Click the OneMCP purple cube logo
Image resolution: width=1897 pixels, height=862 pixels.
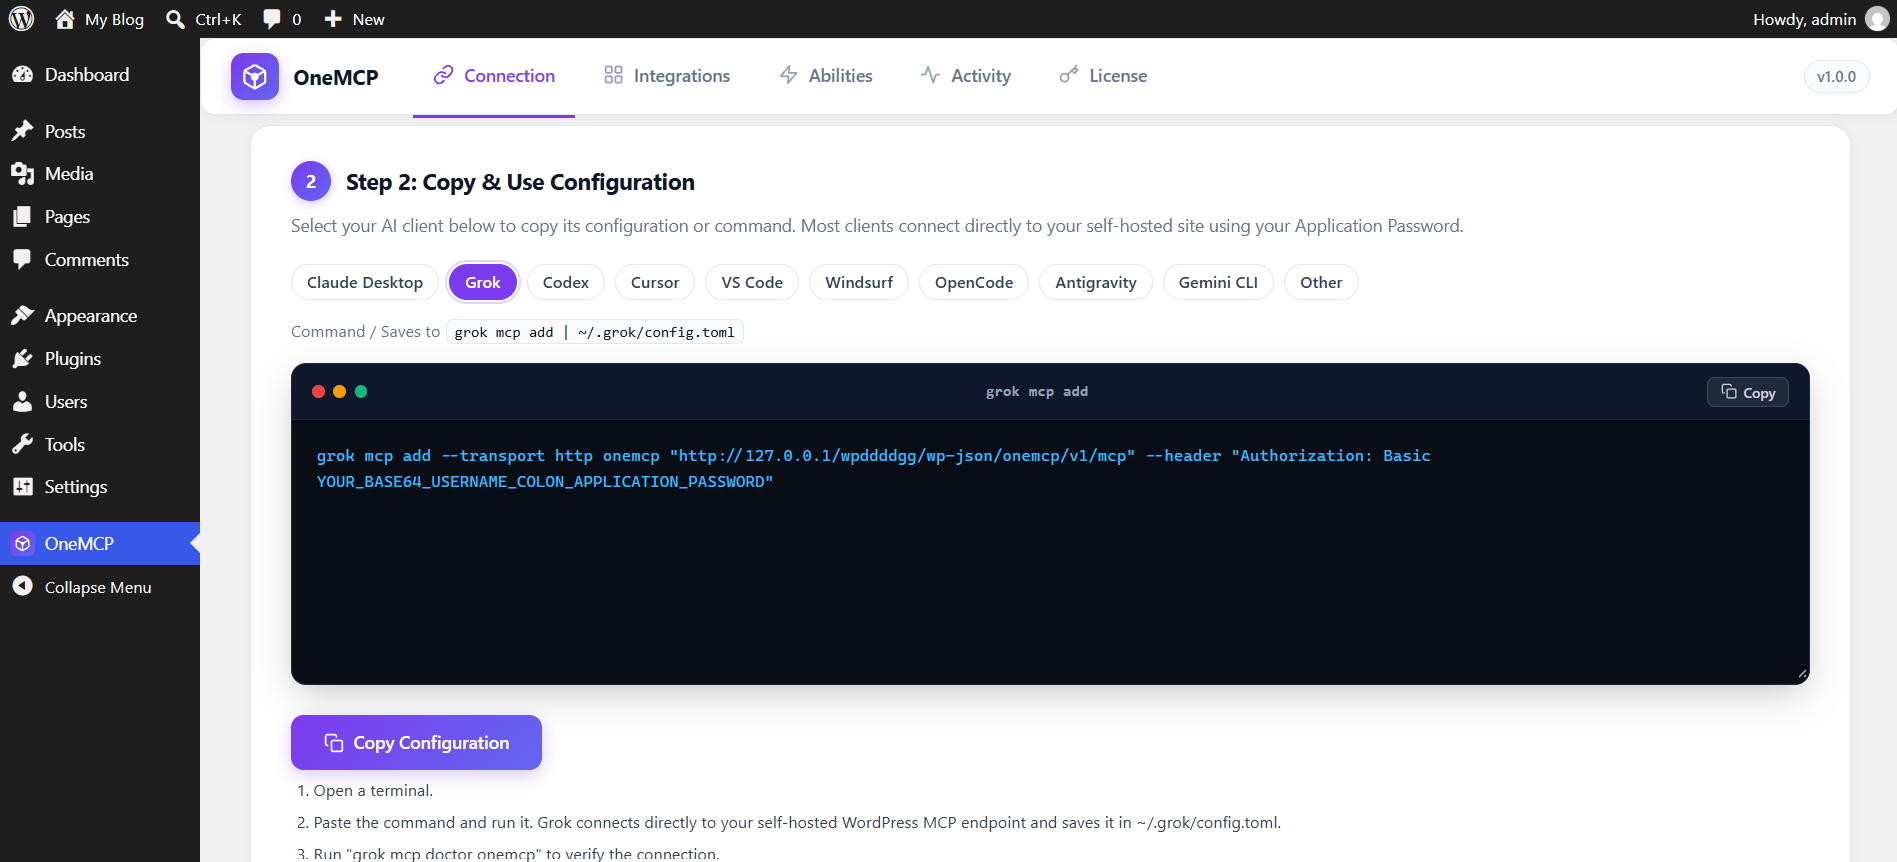255,77
